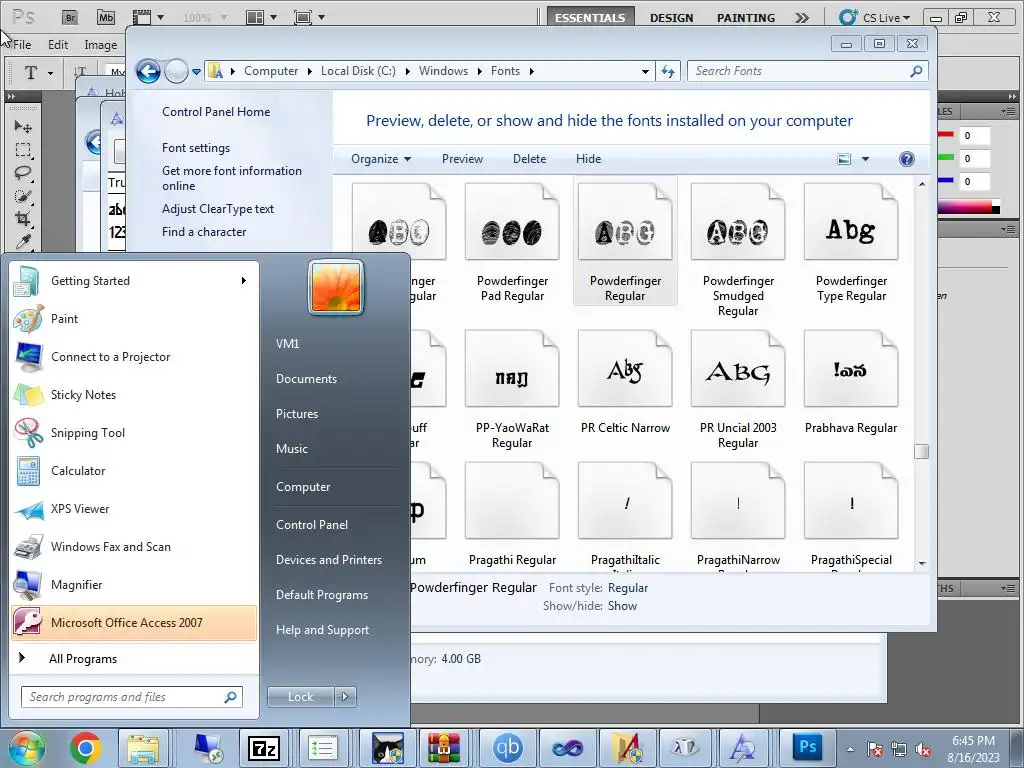This screenshot has height=768, width=1024.
Task: Open Devices and Printers in Start menu
Action: pos(328,560)
